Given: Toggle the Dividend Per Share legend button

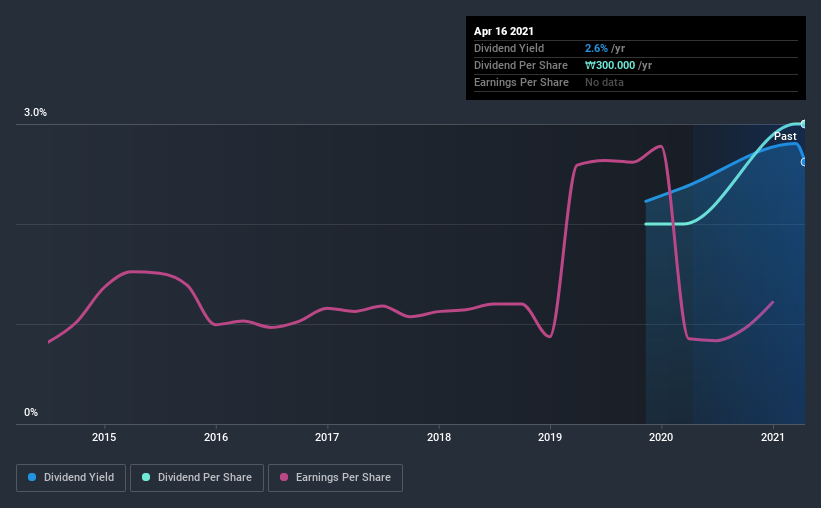Looking at the screenshot, I should tap(197, 478).
